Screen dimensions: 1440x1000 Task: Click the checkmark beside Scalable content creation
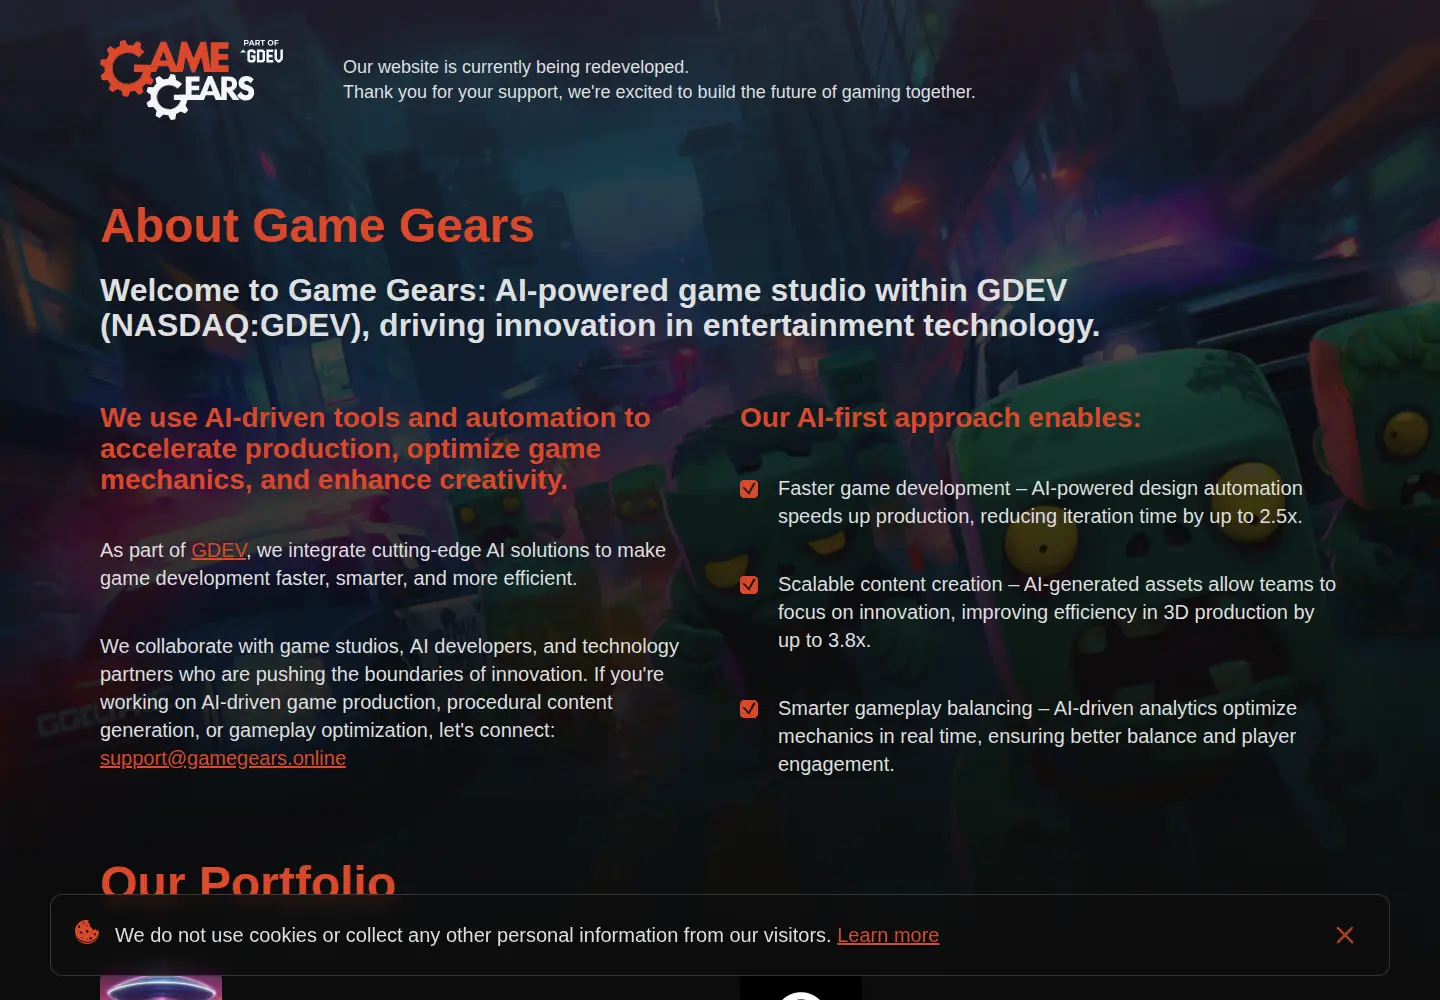749,585
